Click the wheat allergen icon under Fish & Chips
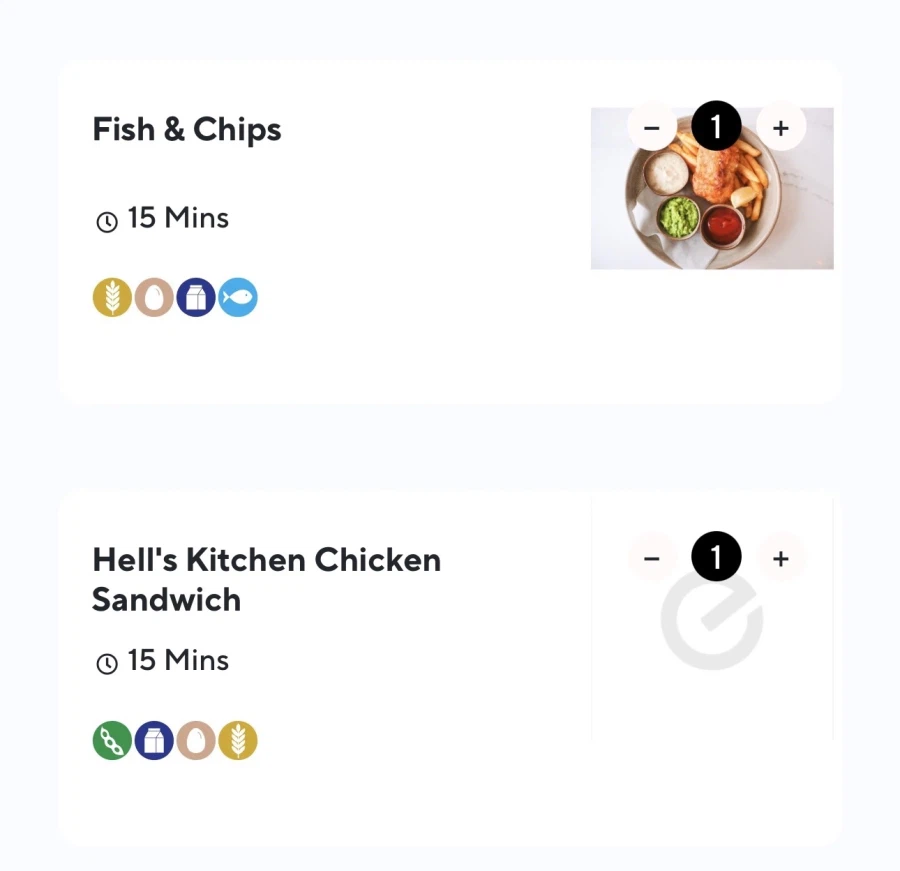900x871 pixels. pos(112,298)
